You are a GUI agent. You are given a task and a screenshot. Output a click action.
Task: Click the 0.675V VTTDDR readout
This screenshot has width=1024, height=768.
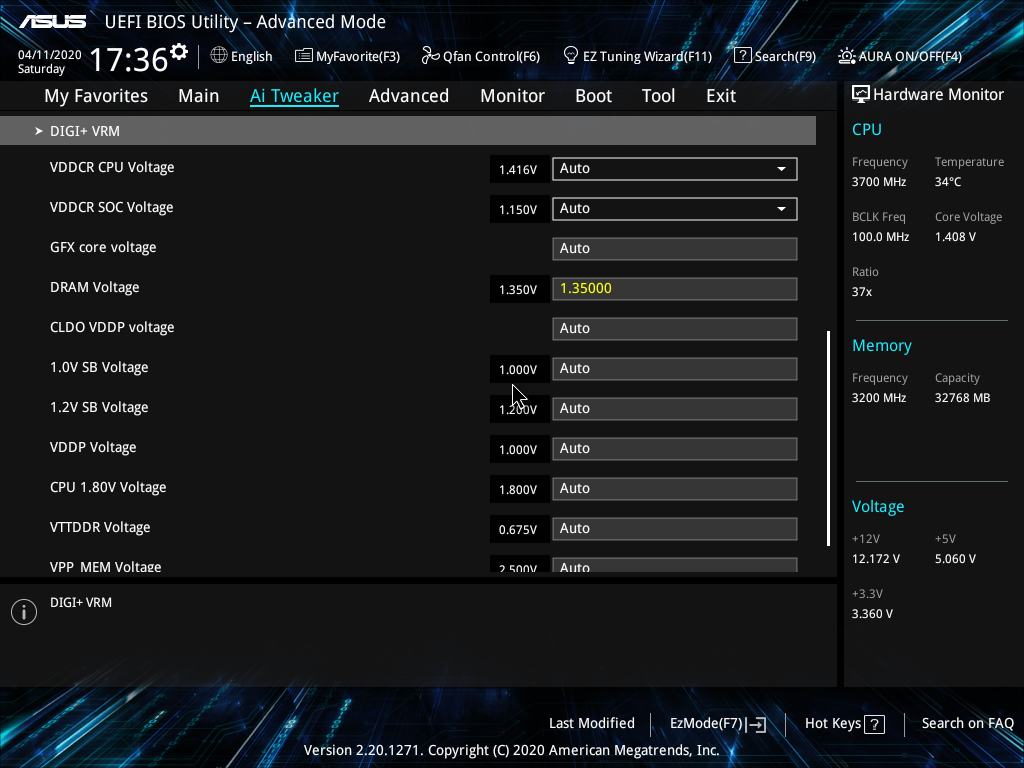click(518, 530)
